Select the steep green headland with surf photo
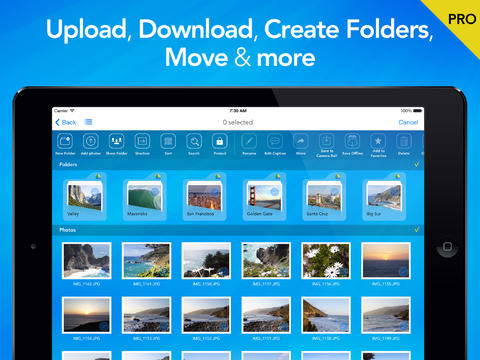Viewport: 480px width, 360px height. click(x=326, y=315)
